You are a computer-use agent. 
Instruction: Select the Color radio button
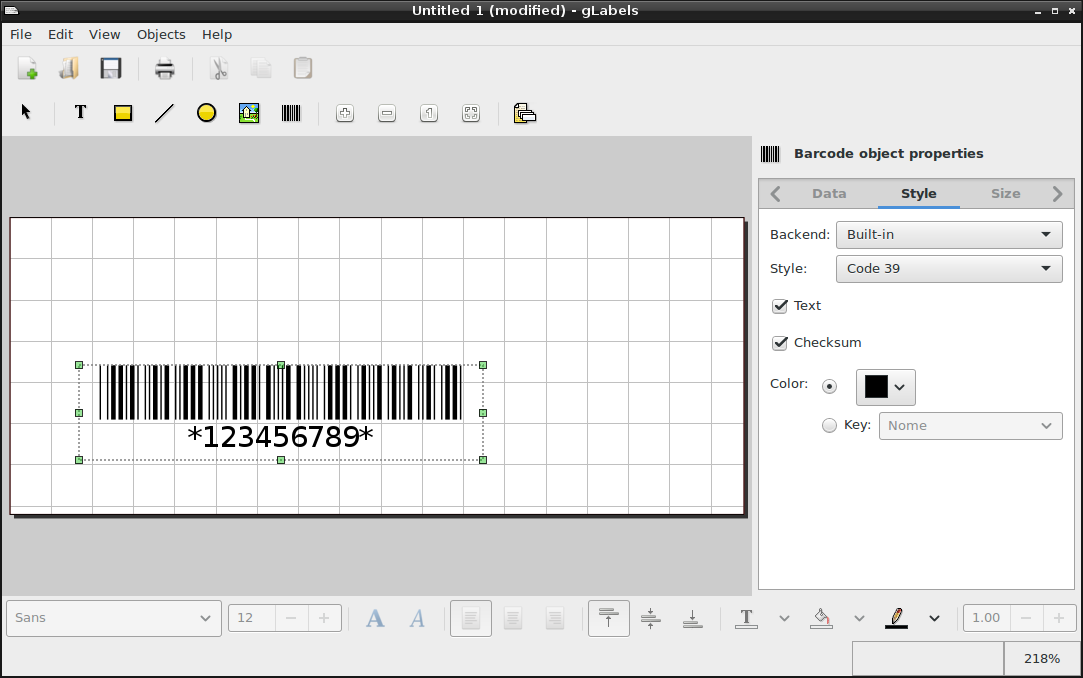[830, 387]
